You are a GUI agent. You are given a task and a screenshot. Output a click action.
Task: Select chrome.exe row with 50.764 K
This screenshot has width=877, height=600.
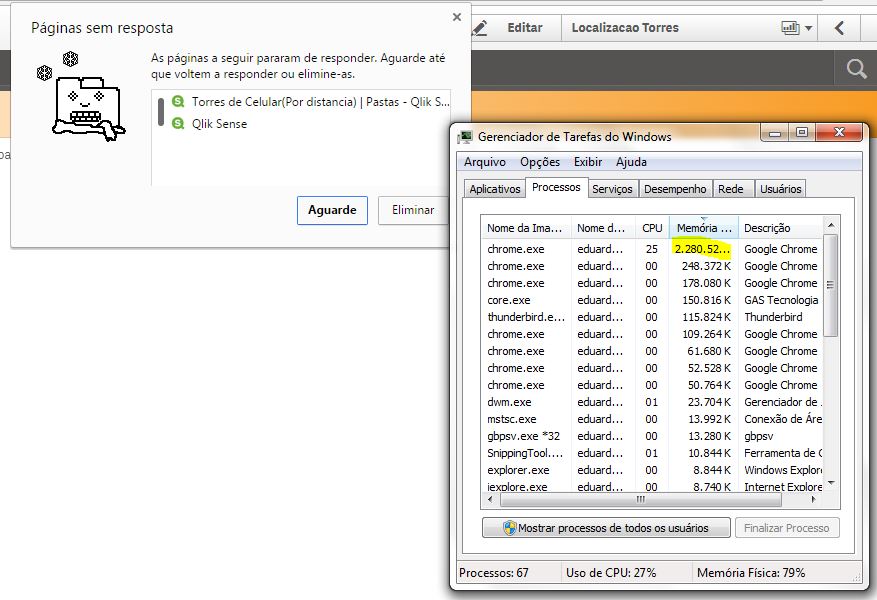[x=652, y=385]
